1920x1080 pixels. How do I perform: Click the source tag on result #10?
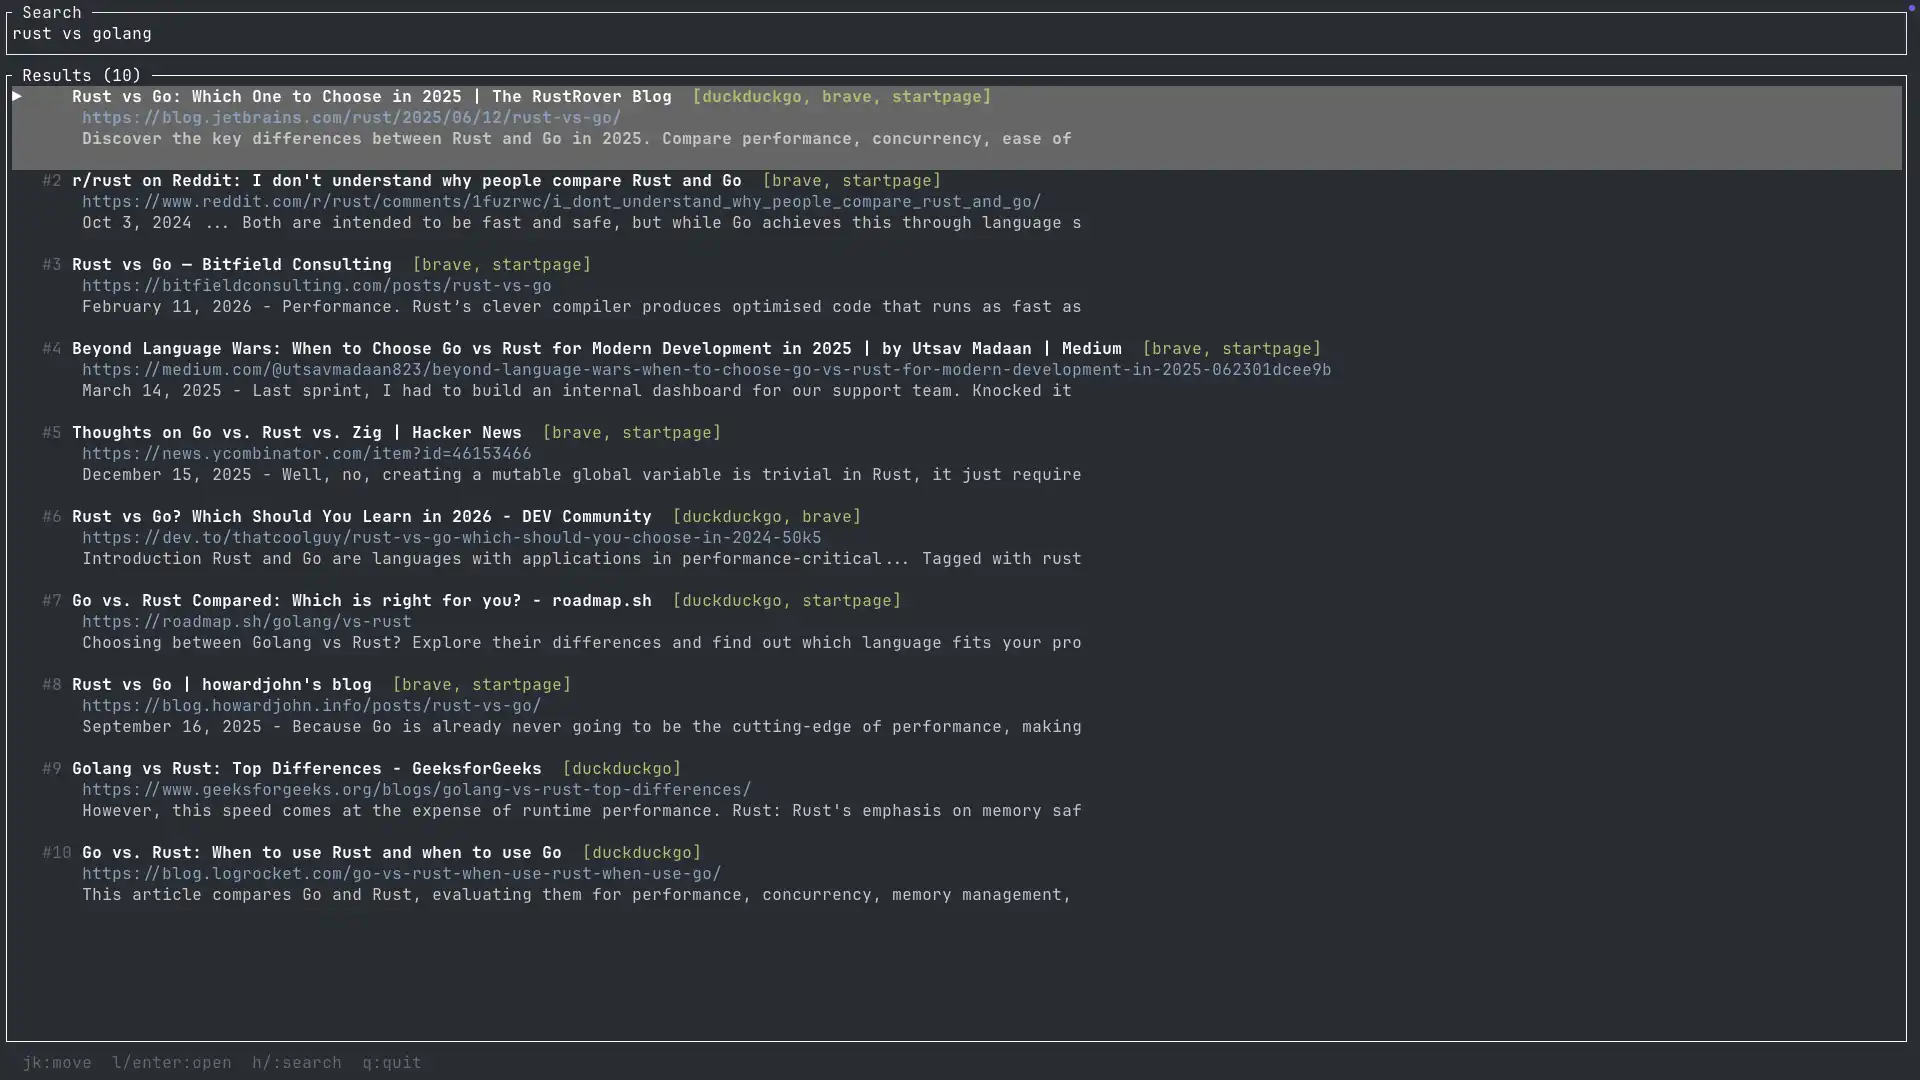pos(642,853)
